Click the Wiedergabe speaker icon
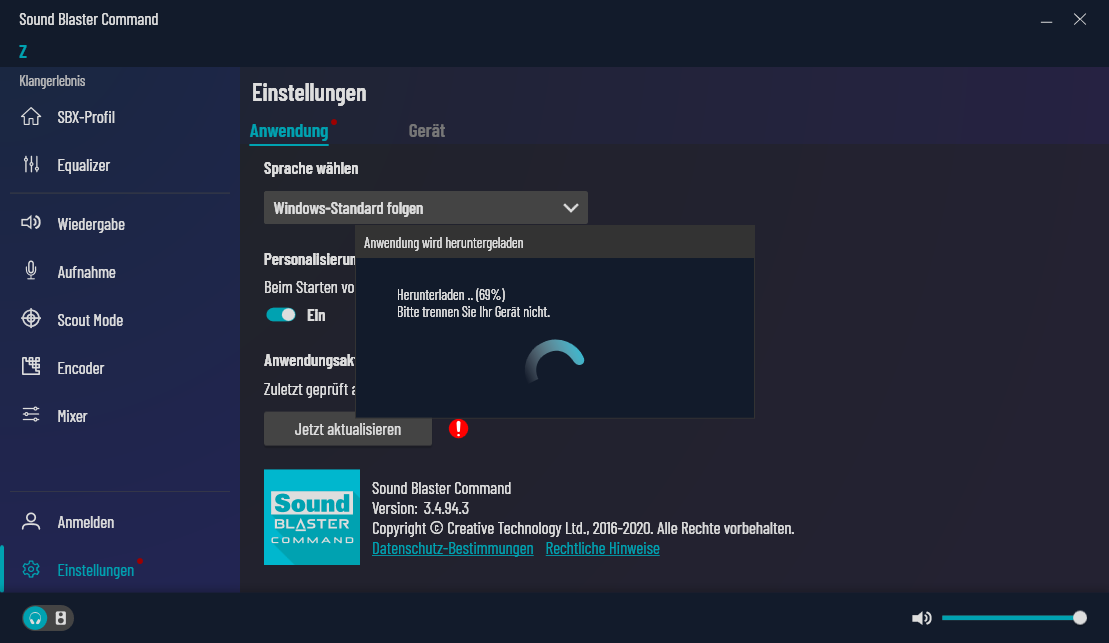This screenshot has height=643, width=1109. 31,224
